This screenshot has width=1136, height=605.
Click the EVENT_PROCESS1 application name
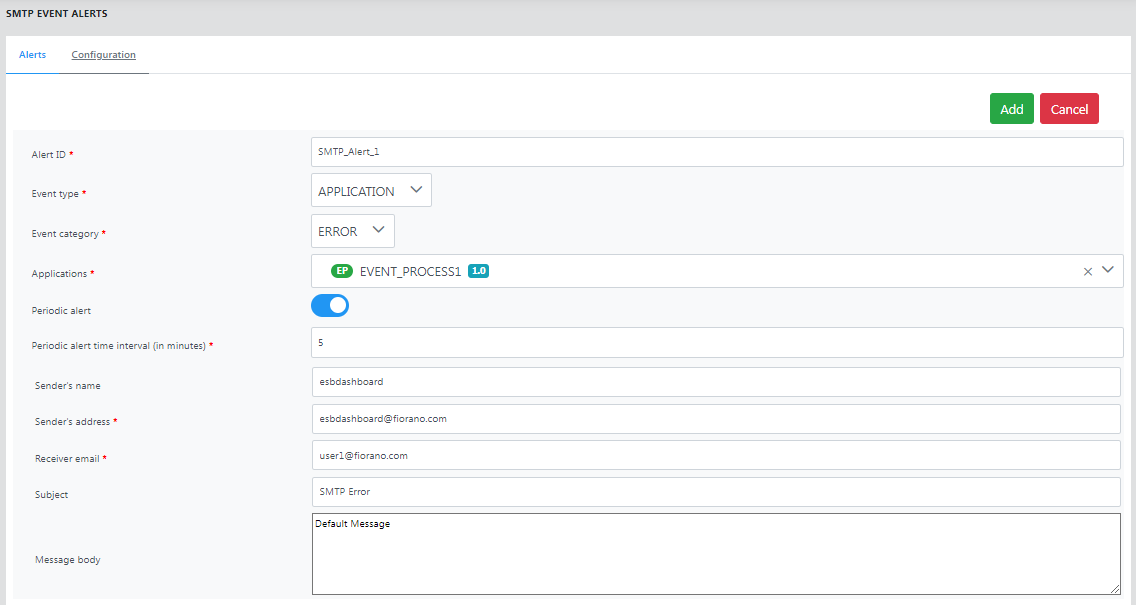coord(411,272)
